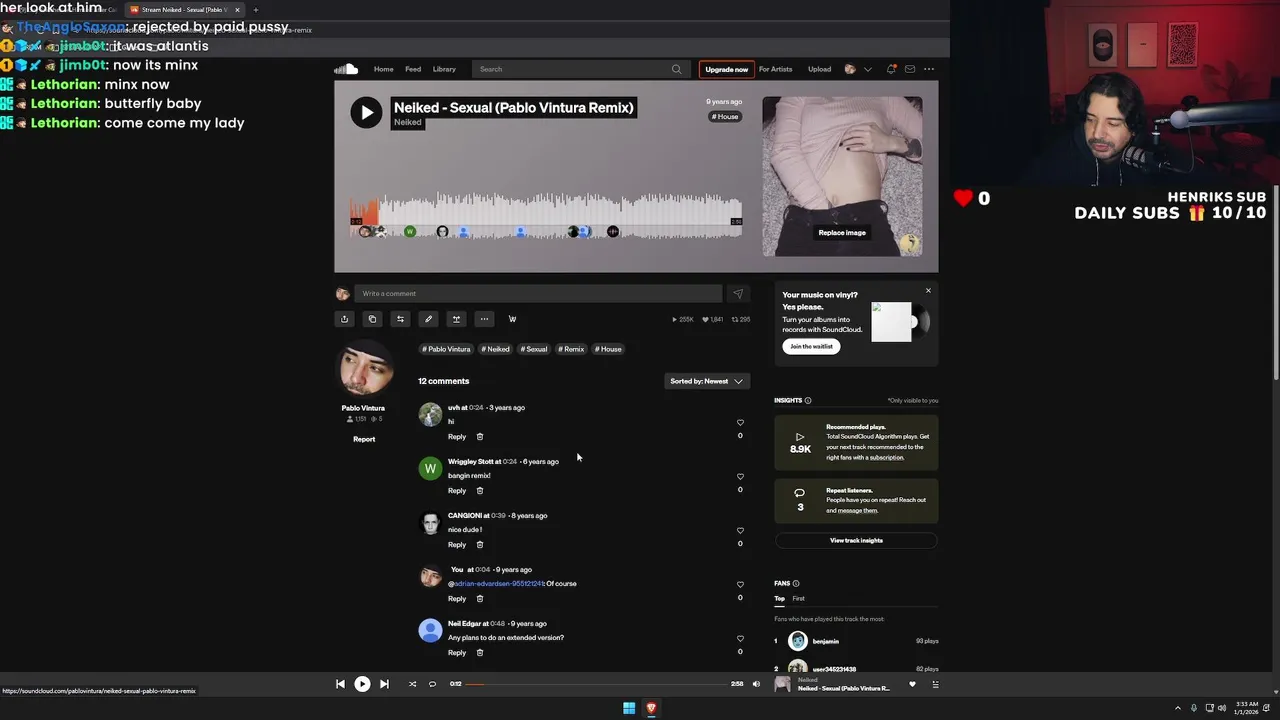Click the Distribute track icon
This screenshot has width=1280, height=720.
click(456, 319)
